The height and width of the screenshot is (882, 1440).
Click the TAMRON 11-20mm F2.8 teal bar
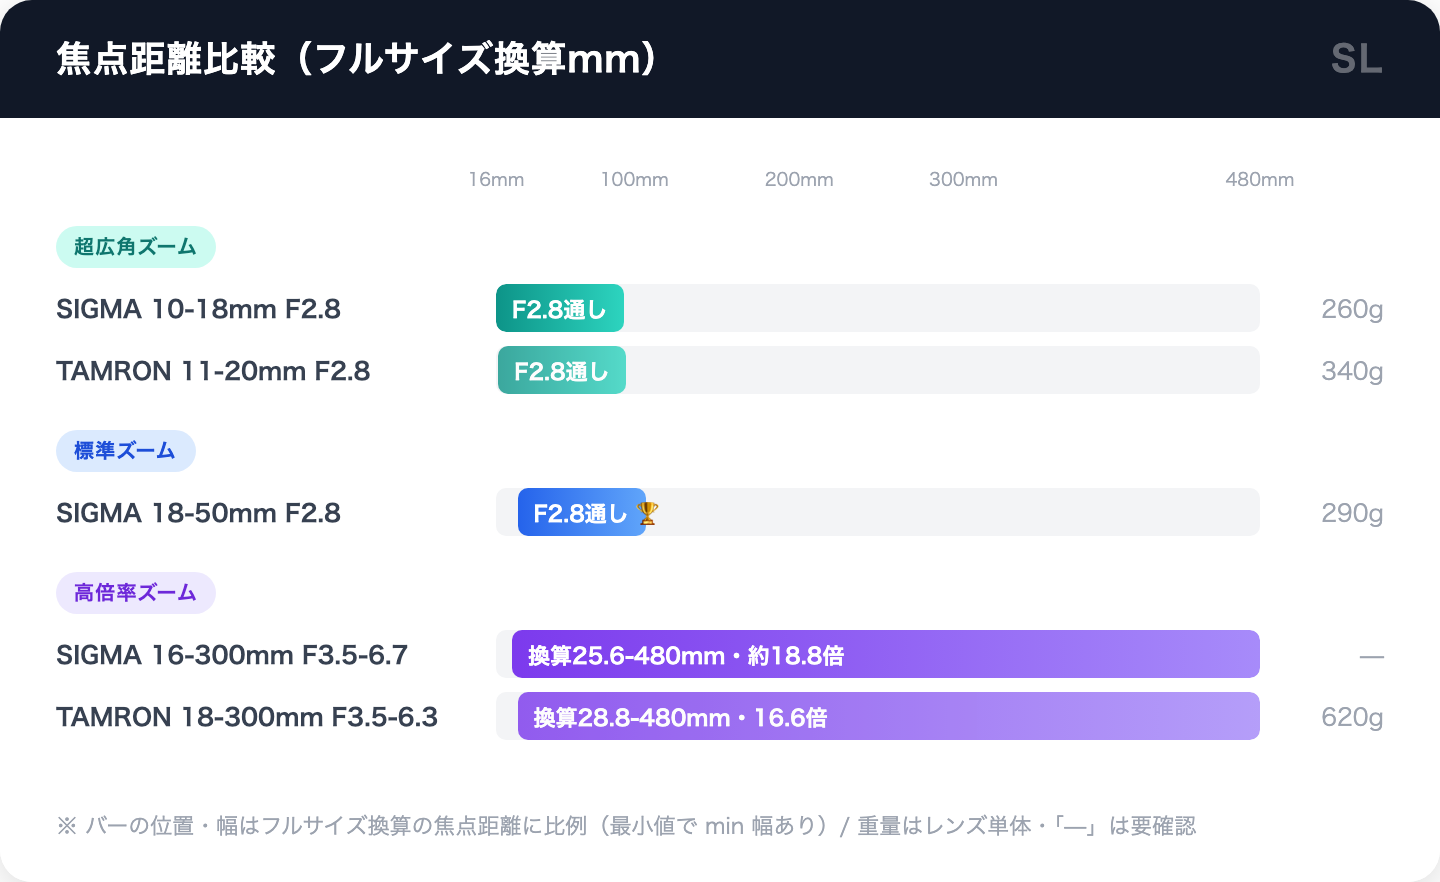click(x=562, y=370)
